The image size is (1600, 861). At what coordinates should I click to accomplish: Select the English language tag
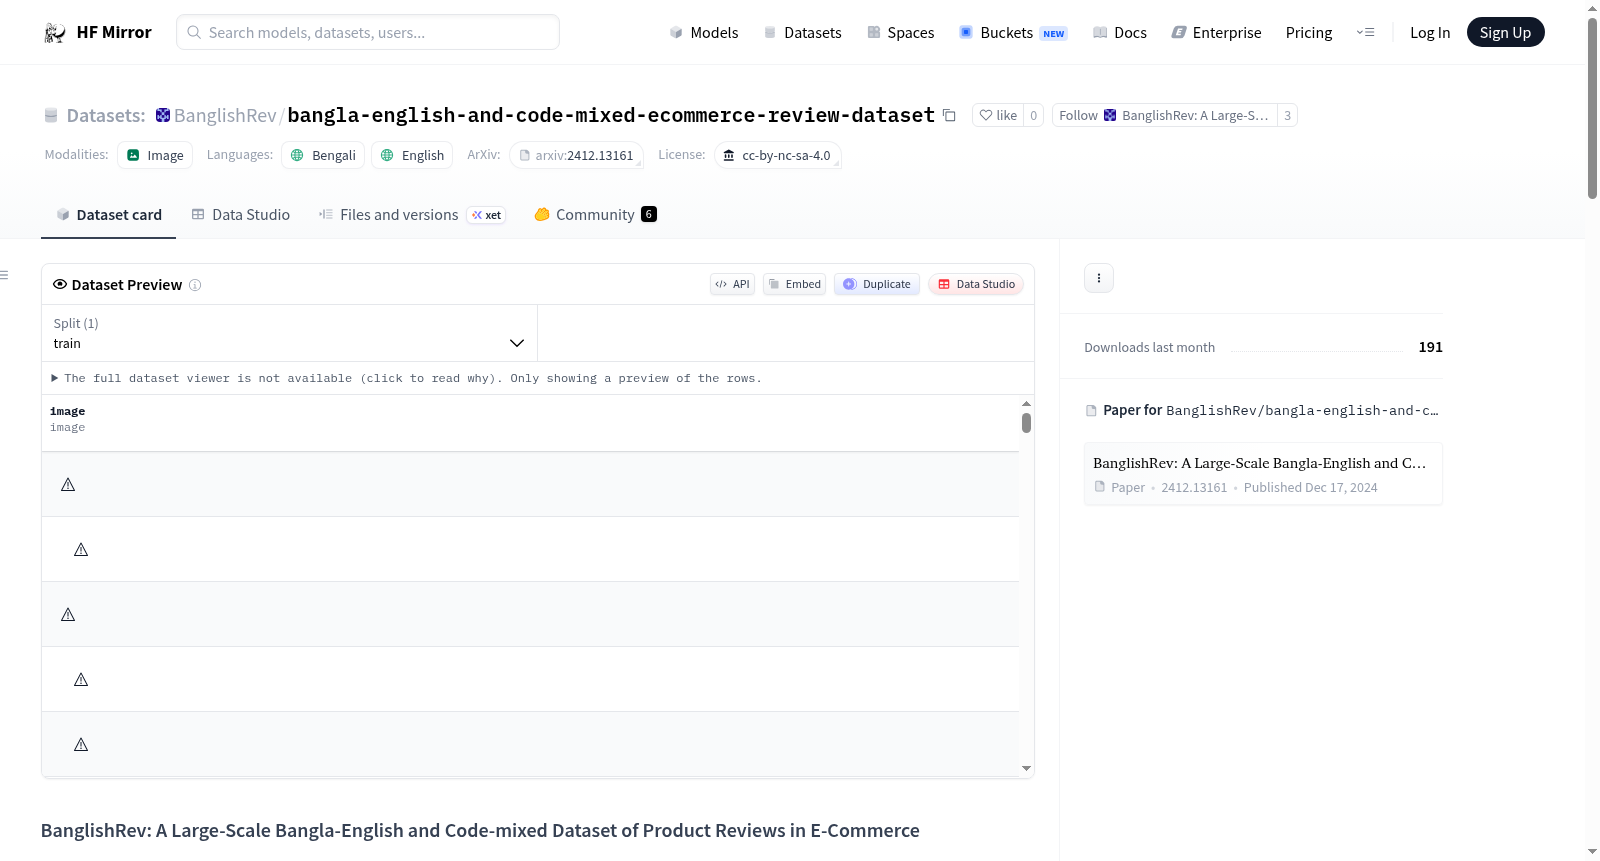(412, 156)
